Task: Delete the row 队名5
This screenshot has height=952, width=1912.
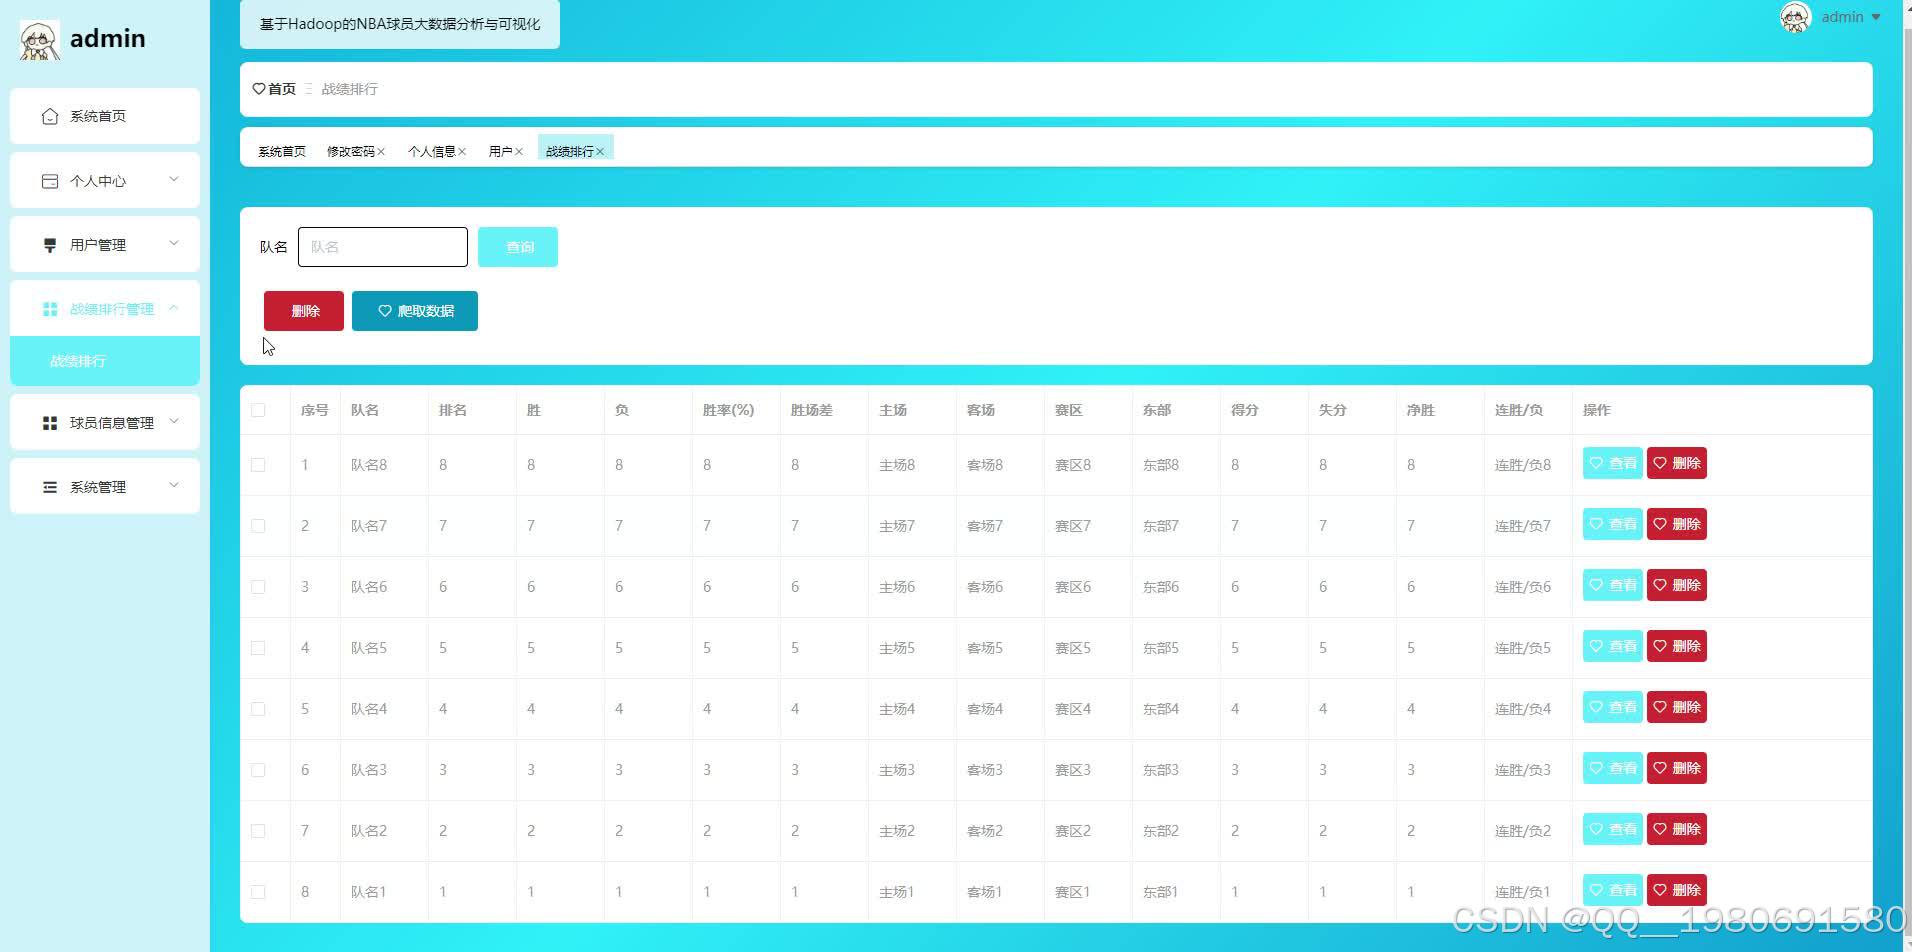Action: [x=1677, y=646]
